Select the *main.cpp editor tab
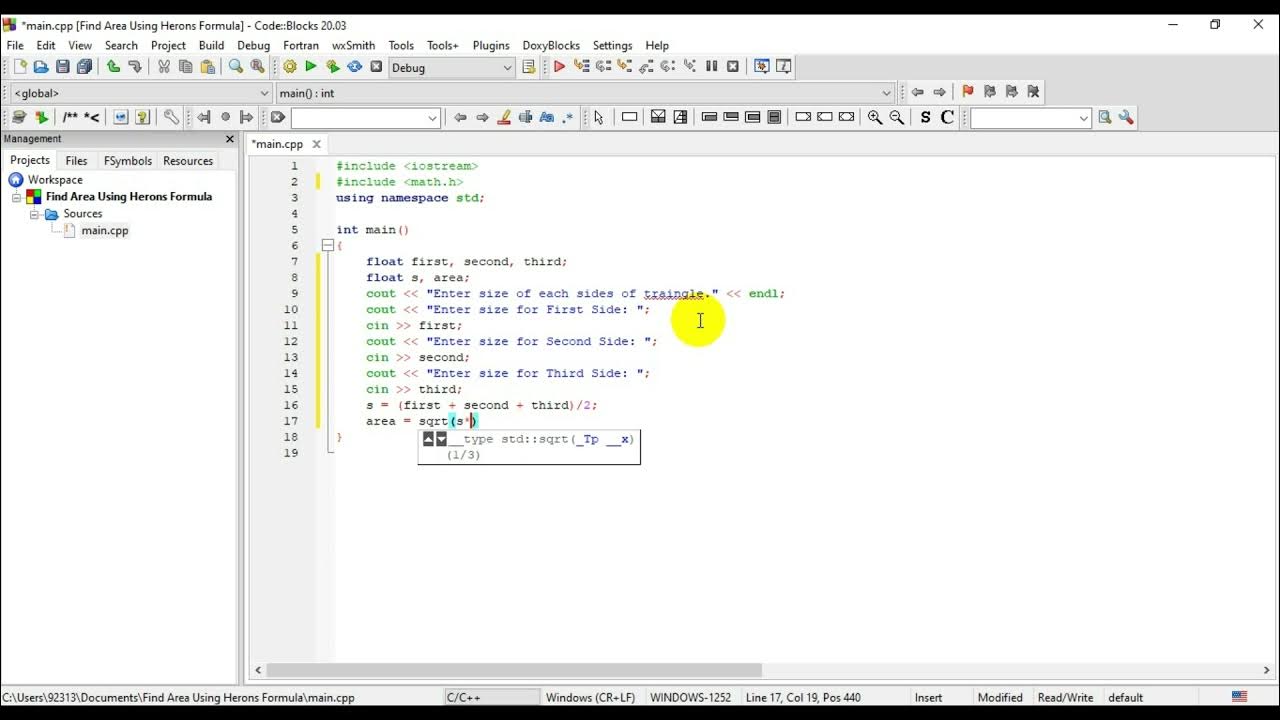Image resolution: width=1280 pixels, height=720 pixels. pos(277,144)
